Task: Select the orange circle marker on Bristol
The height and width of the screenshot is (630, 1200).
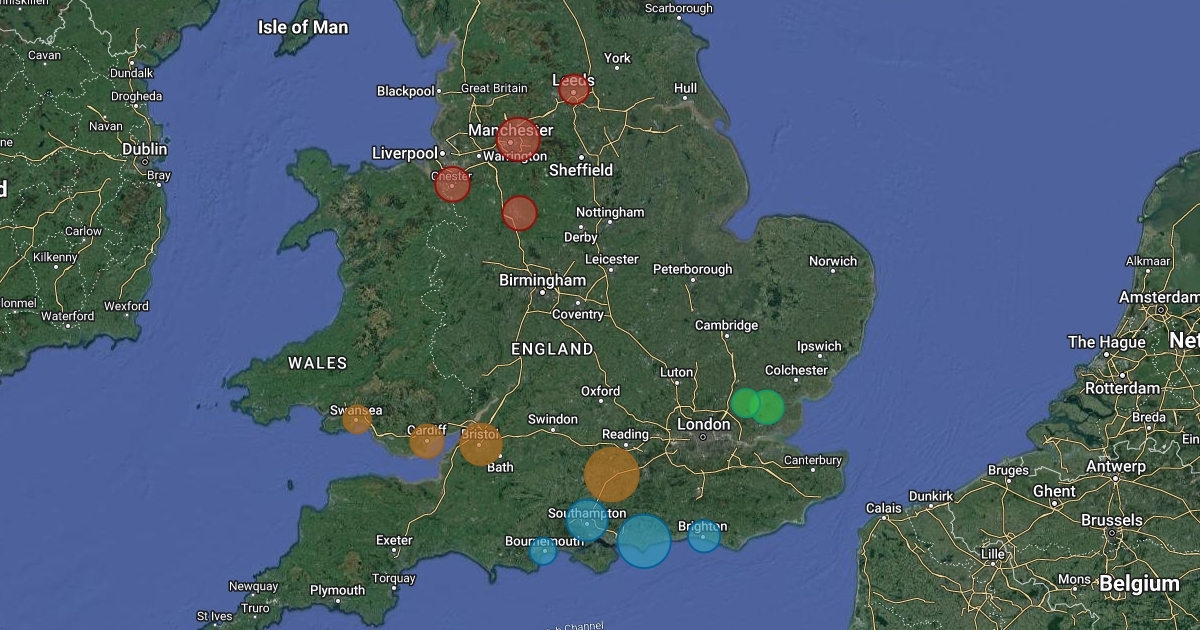Action: tap(481, 444)
